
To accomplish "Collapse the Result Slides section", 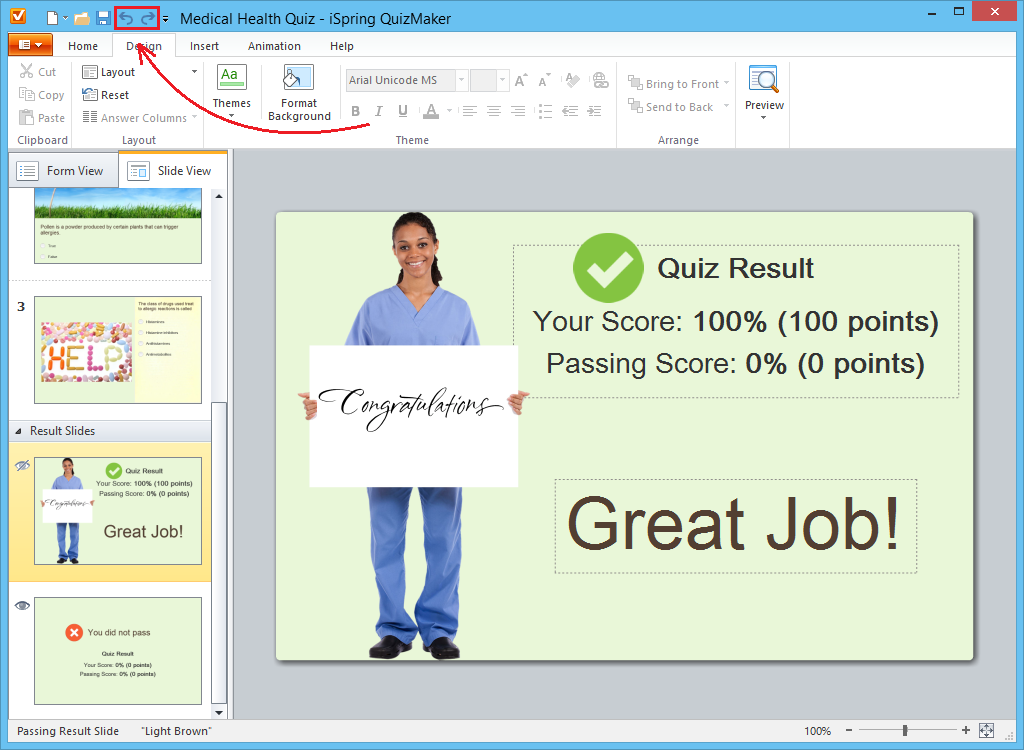I will point(18,431).
